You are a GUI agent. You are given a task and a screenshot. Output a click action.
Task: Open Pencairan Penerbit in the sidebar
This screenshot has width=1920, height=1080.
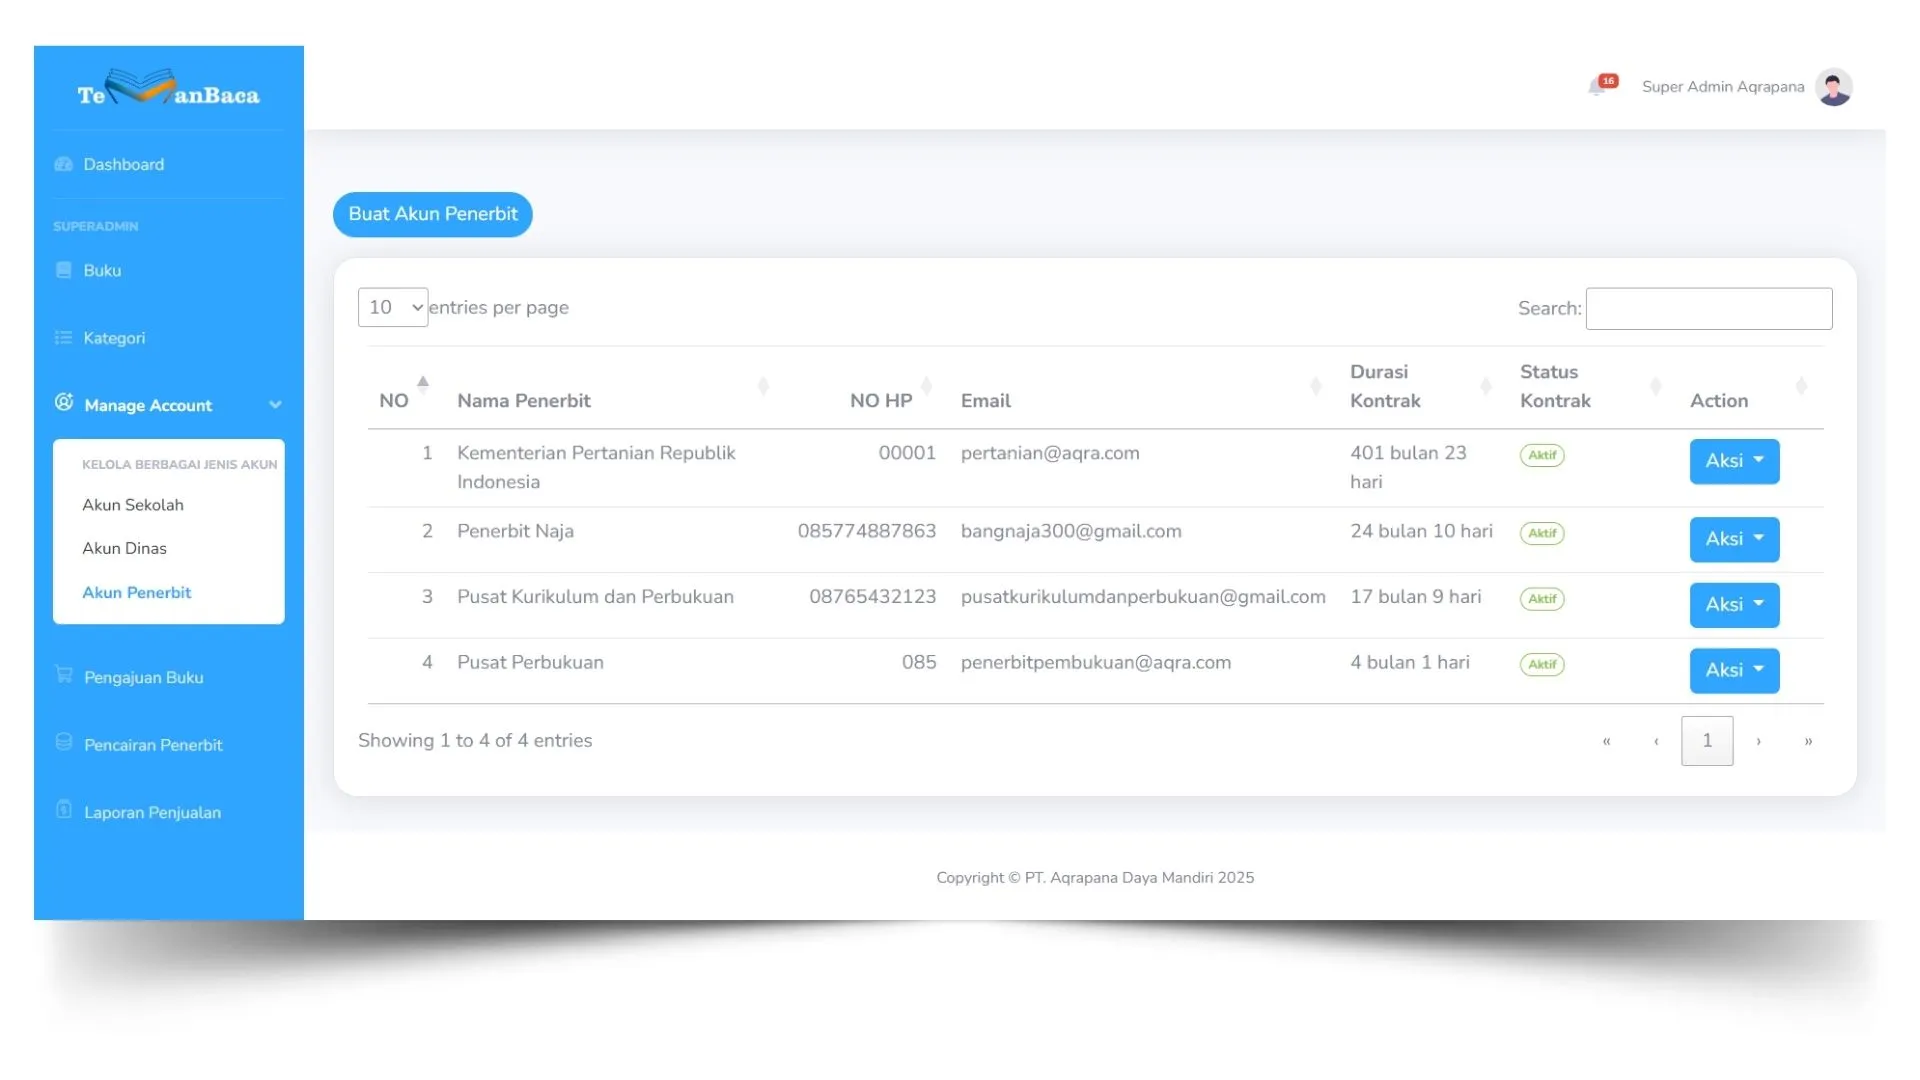tap(153, 745)
